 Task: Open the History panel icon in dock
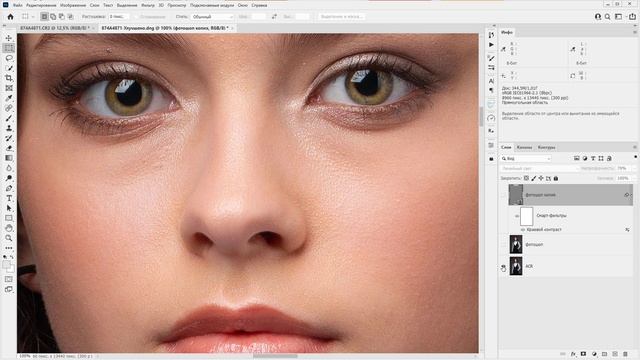(x=491, y=35)
